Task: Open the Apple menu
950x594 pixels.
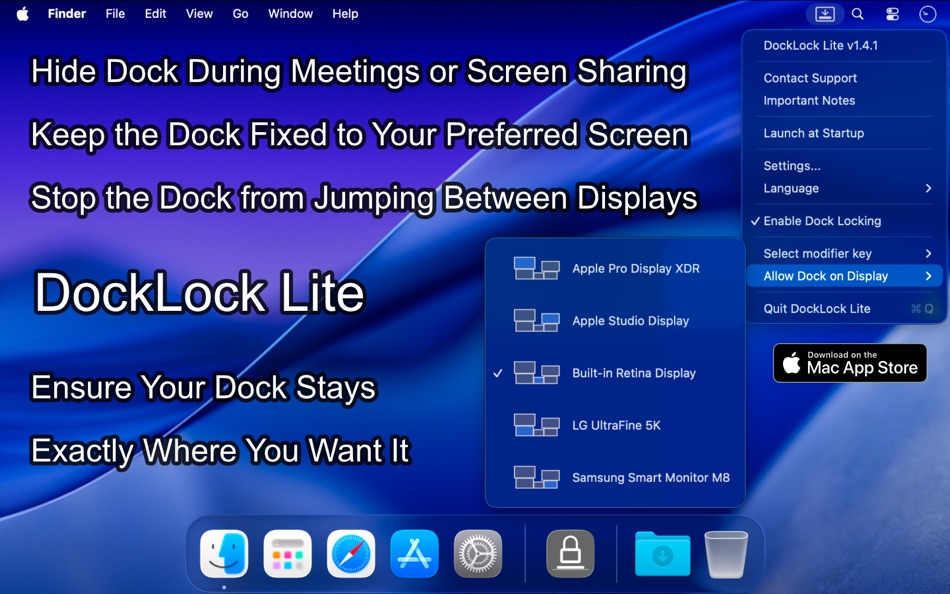Action: pos(22,13)
